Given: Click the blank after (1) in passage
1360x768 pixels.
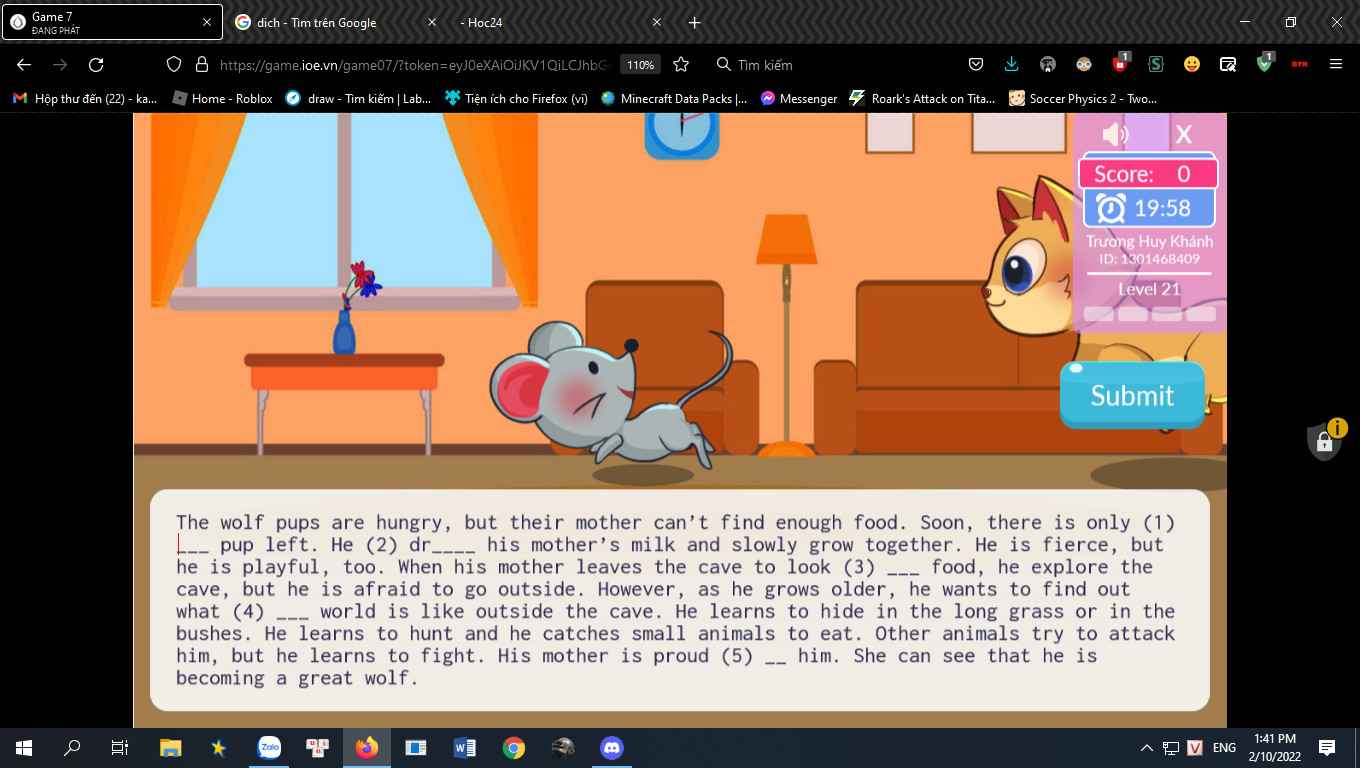Looking at the screenshot, I should 193,545.
